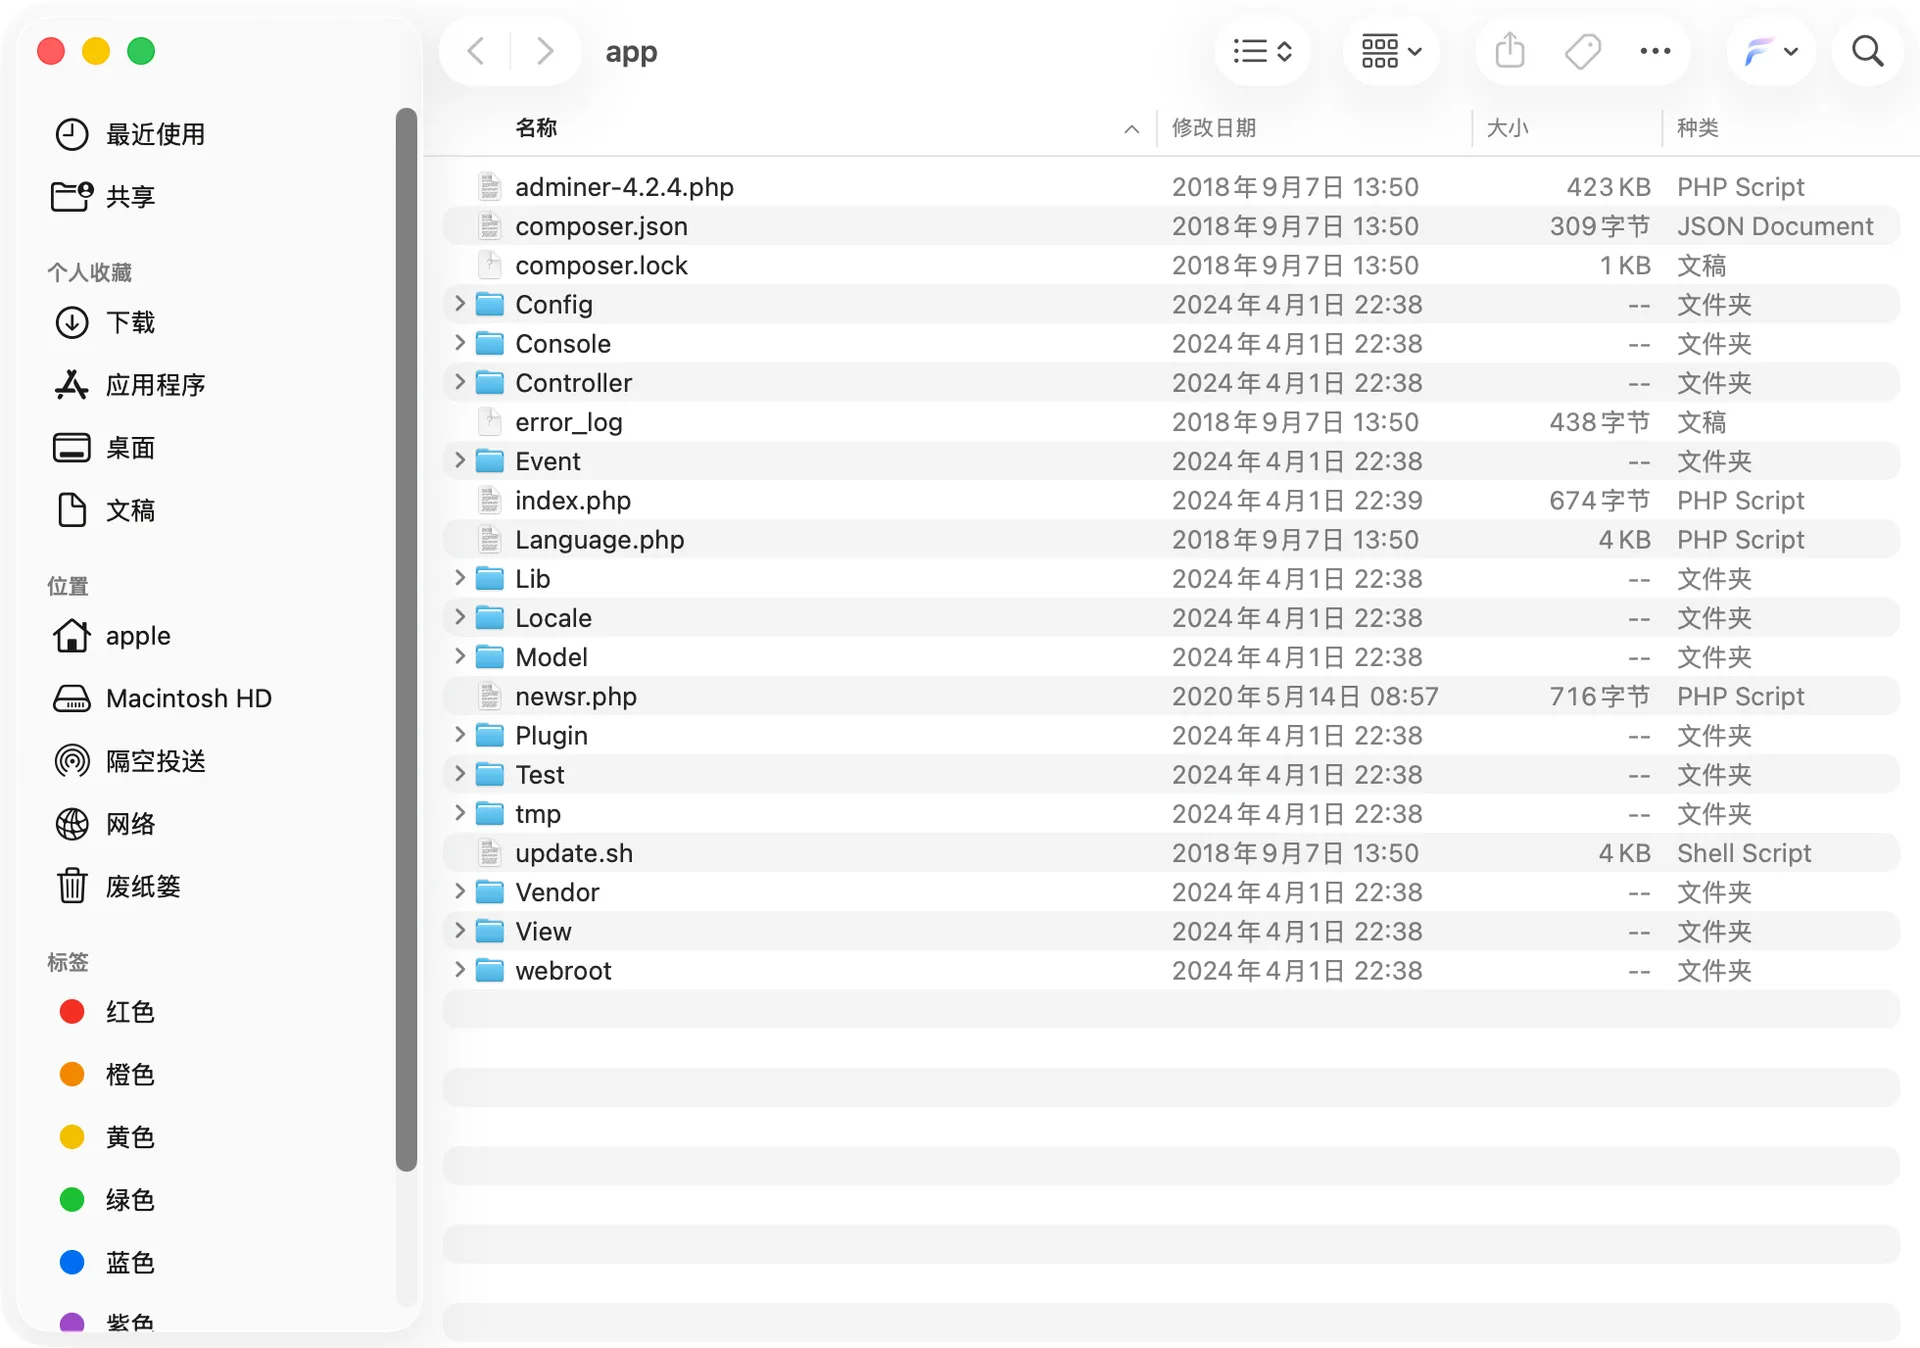1920x1348 pixels.
Task: Select the newsr.php file
Action: tap(1171, 696)
